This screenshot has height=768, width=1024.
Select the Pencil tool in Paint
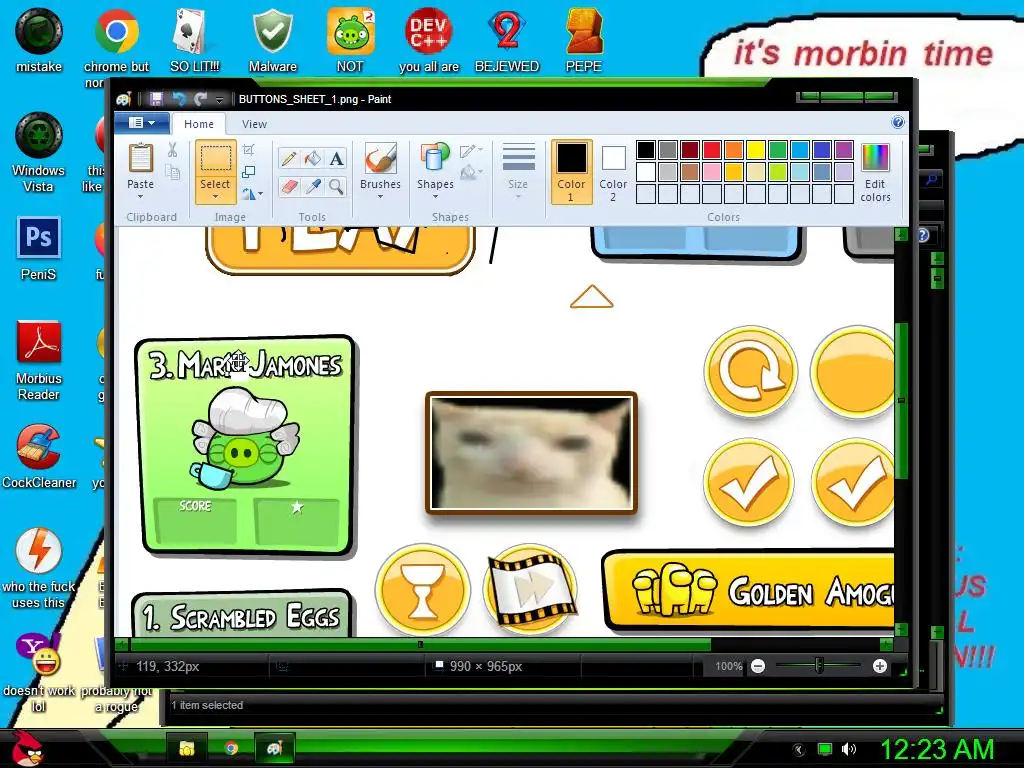click(289, 159)
